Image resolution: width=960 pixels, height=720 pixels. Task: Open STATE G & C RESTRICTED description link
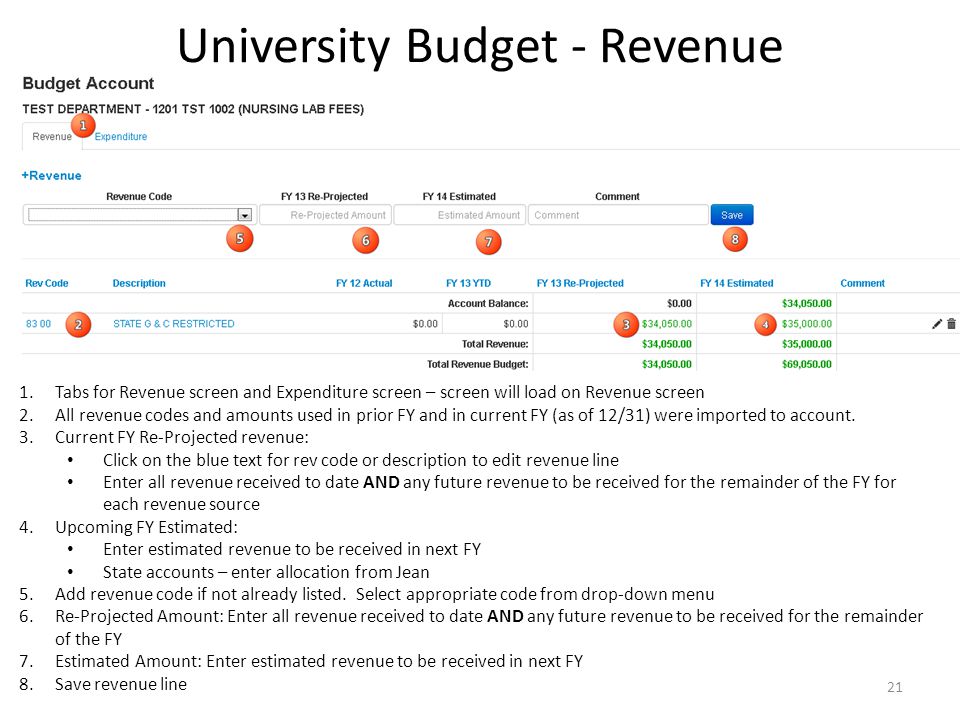[x=173, y=324]
